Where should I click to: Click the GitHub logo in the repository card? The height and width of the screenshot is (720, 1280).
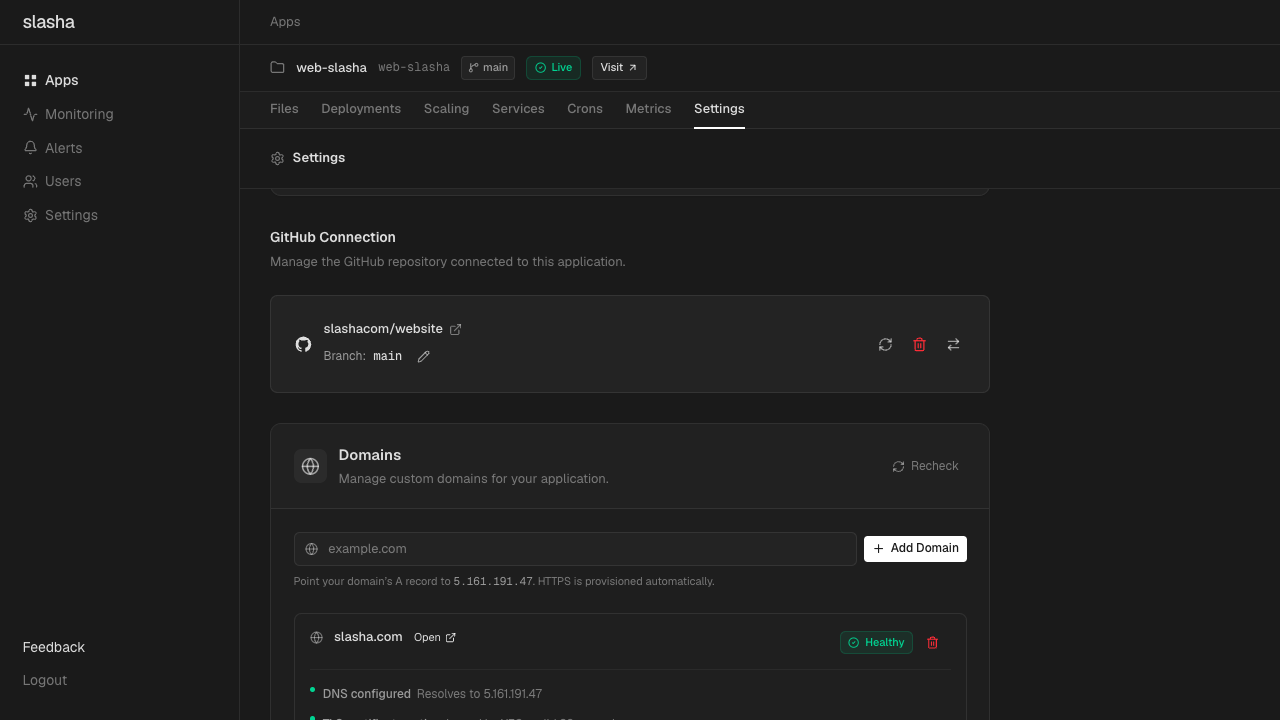(303, 344)
